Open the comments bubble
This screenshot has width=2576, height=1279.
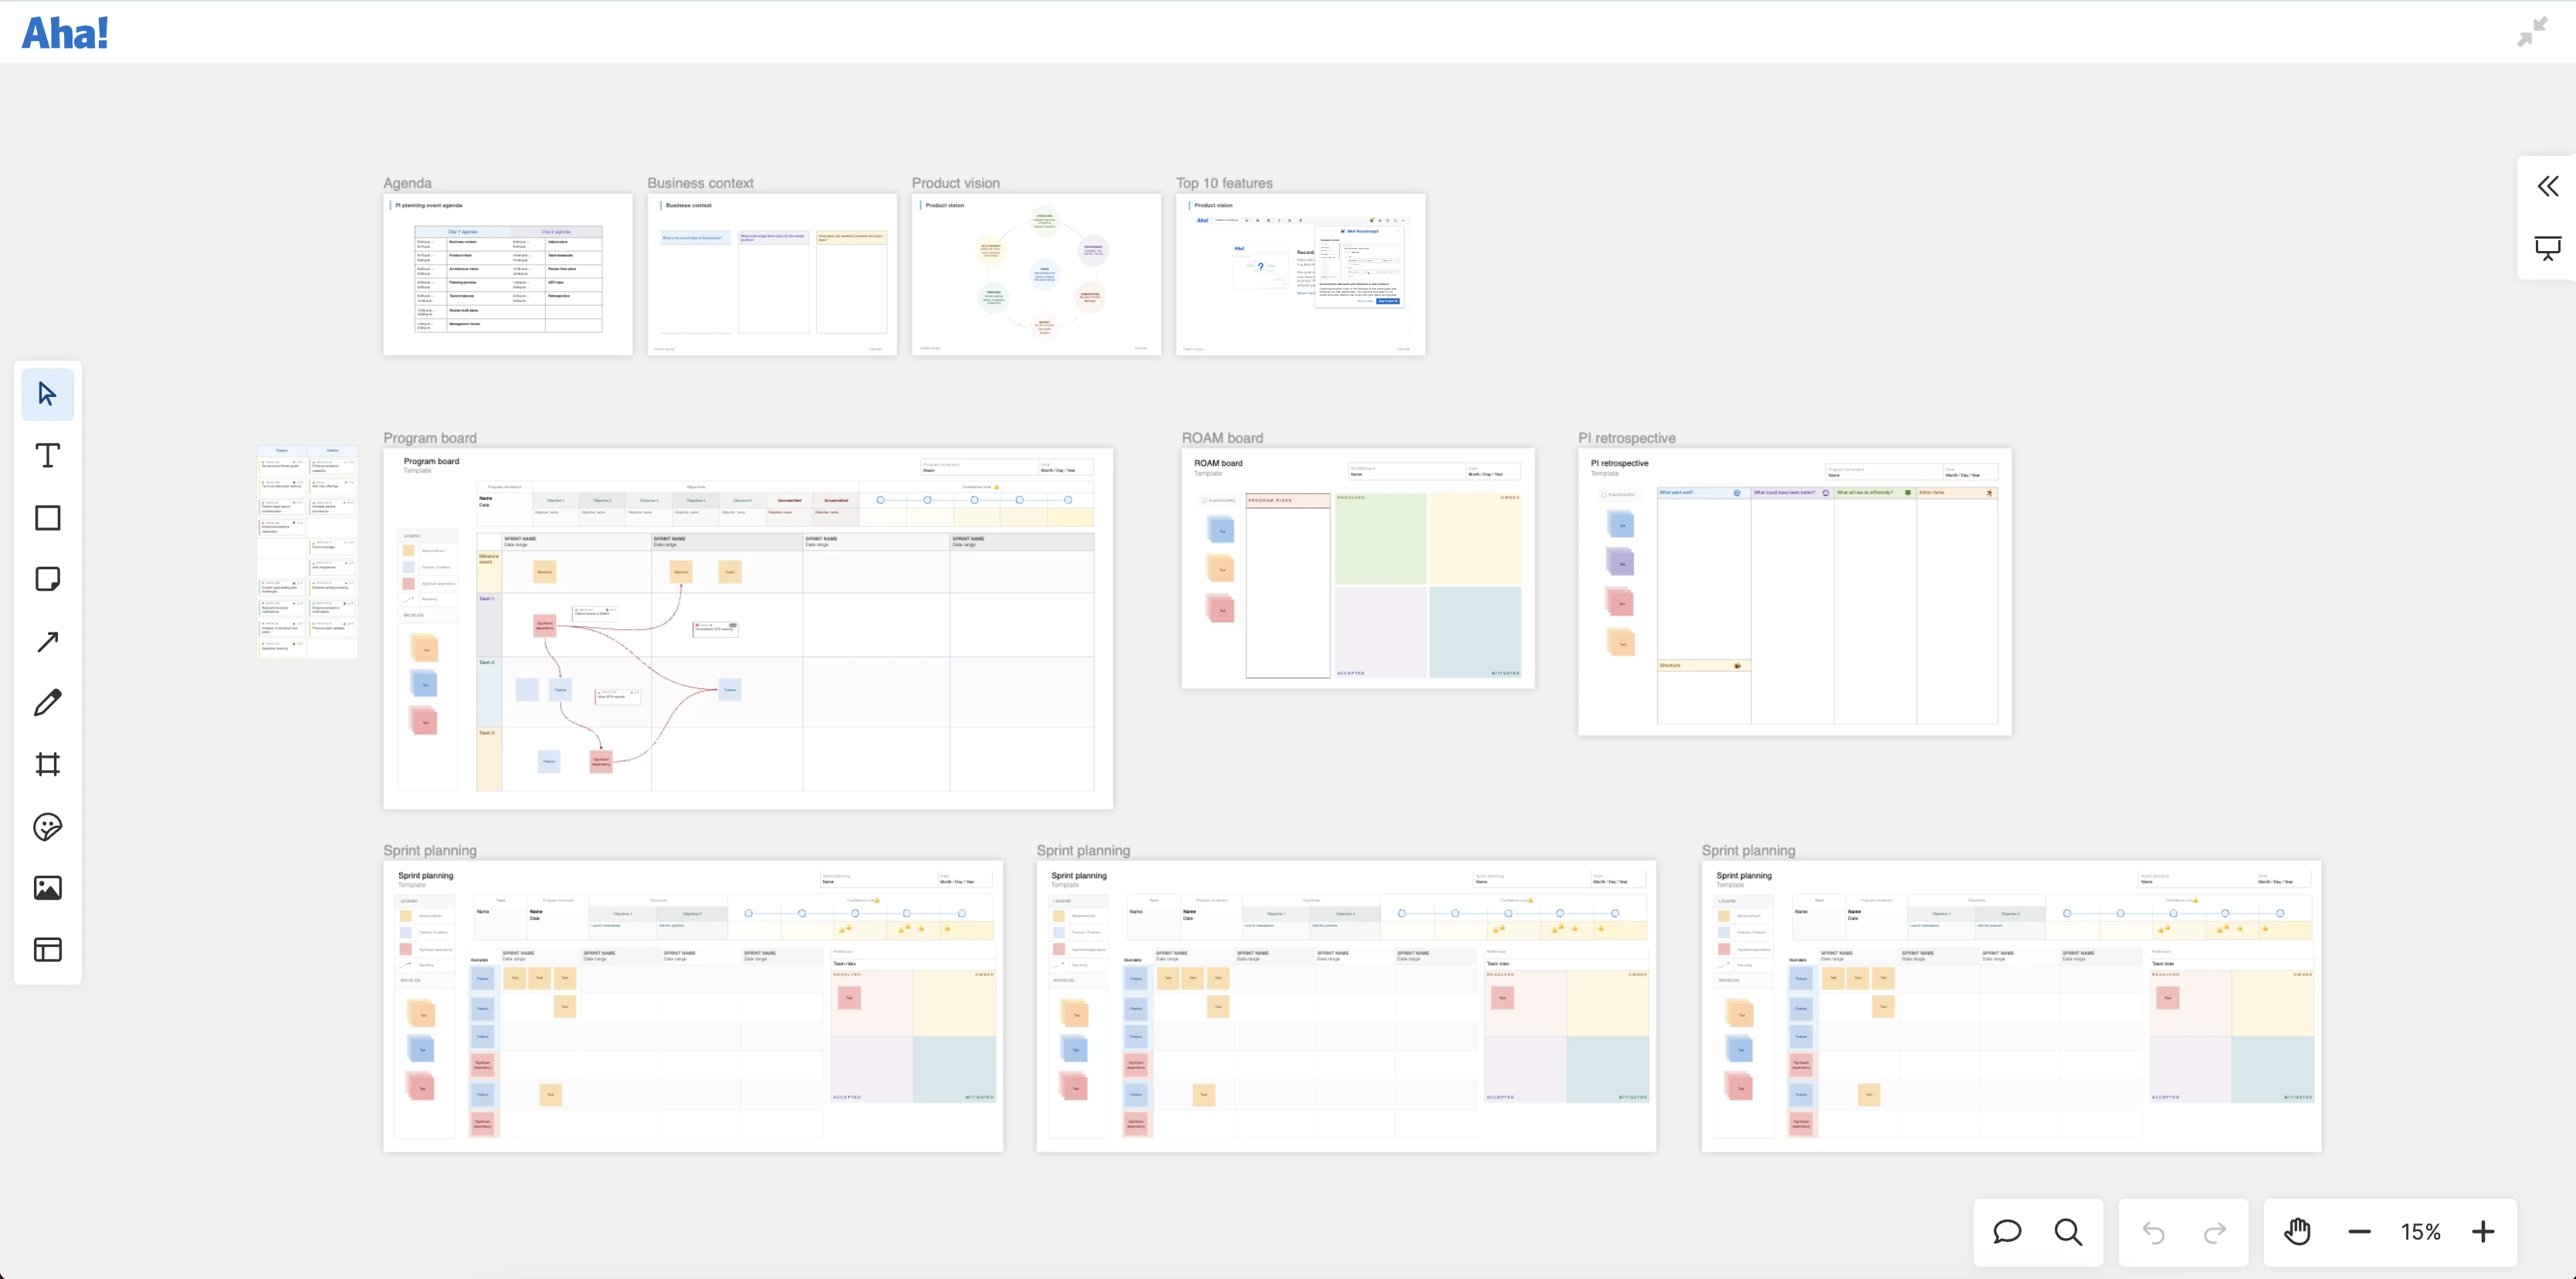2007,1232
